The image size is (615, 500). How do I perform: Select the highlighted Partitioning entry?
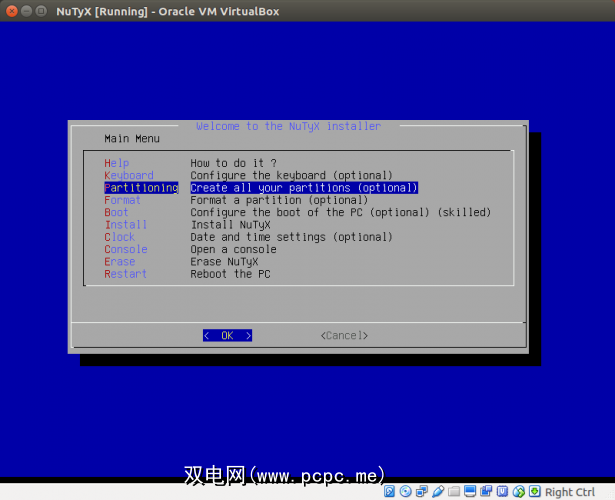140,188
